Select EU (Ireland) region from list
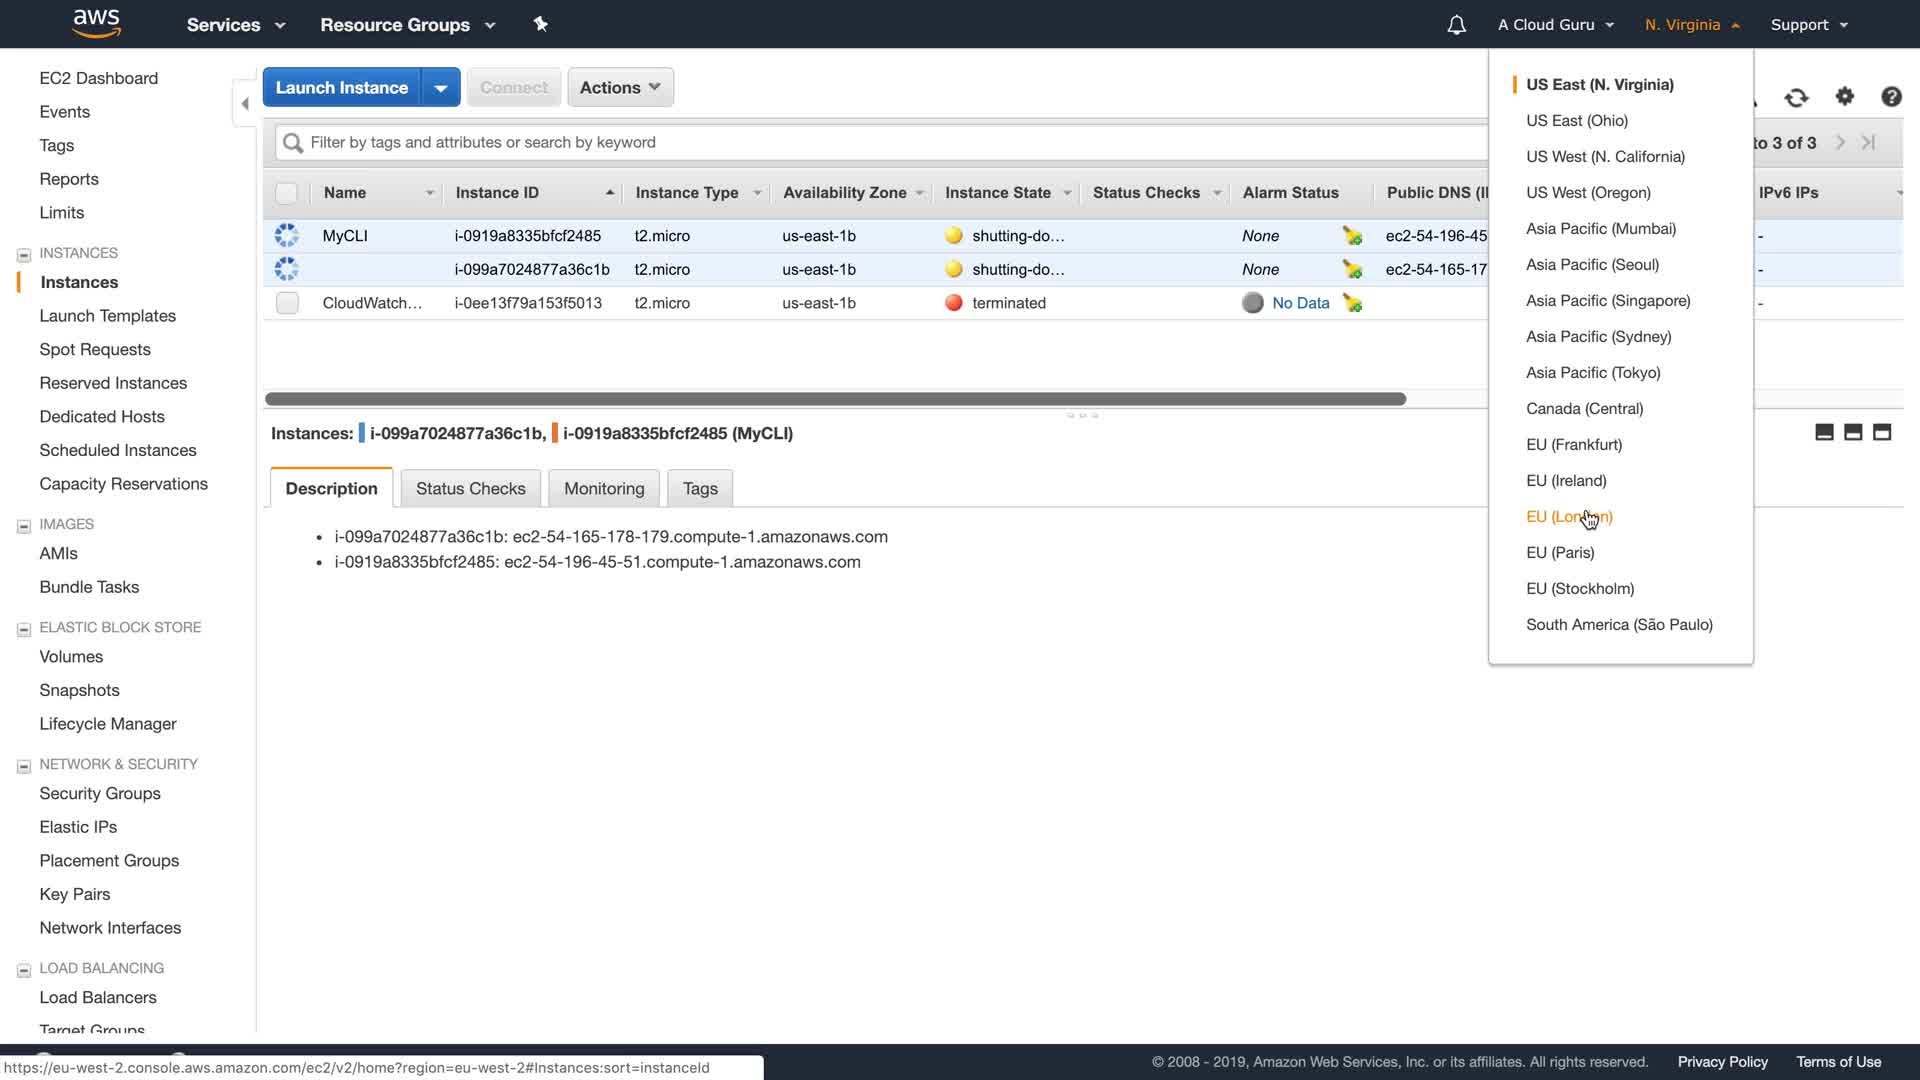This screenshot has width=1920, height=1080. pos(1565,480)
